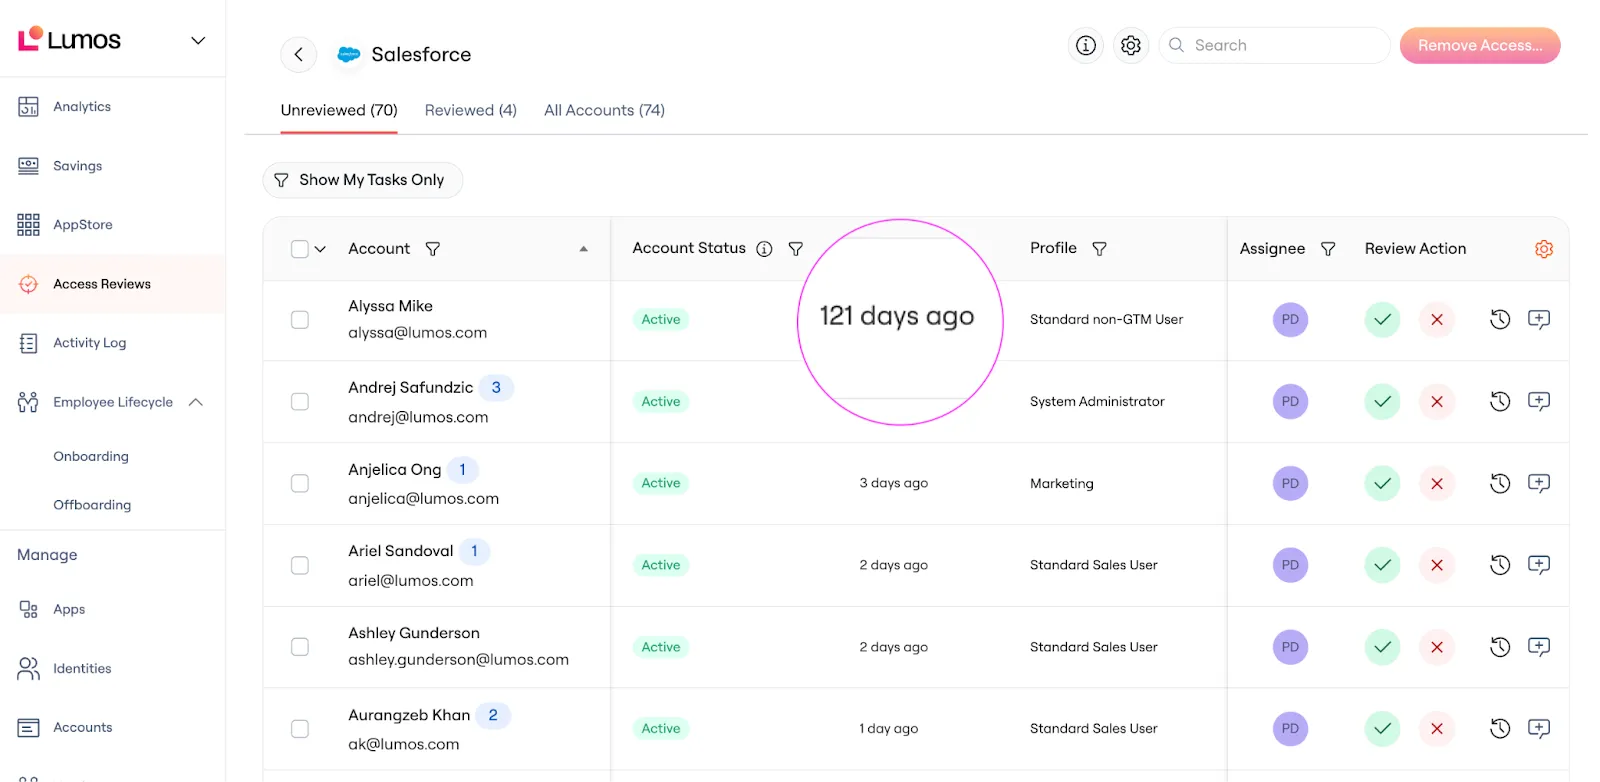Screen dimensions: 1600x782
Task: Click the Remove Access button
Action: click(1480, 46)
